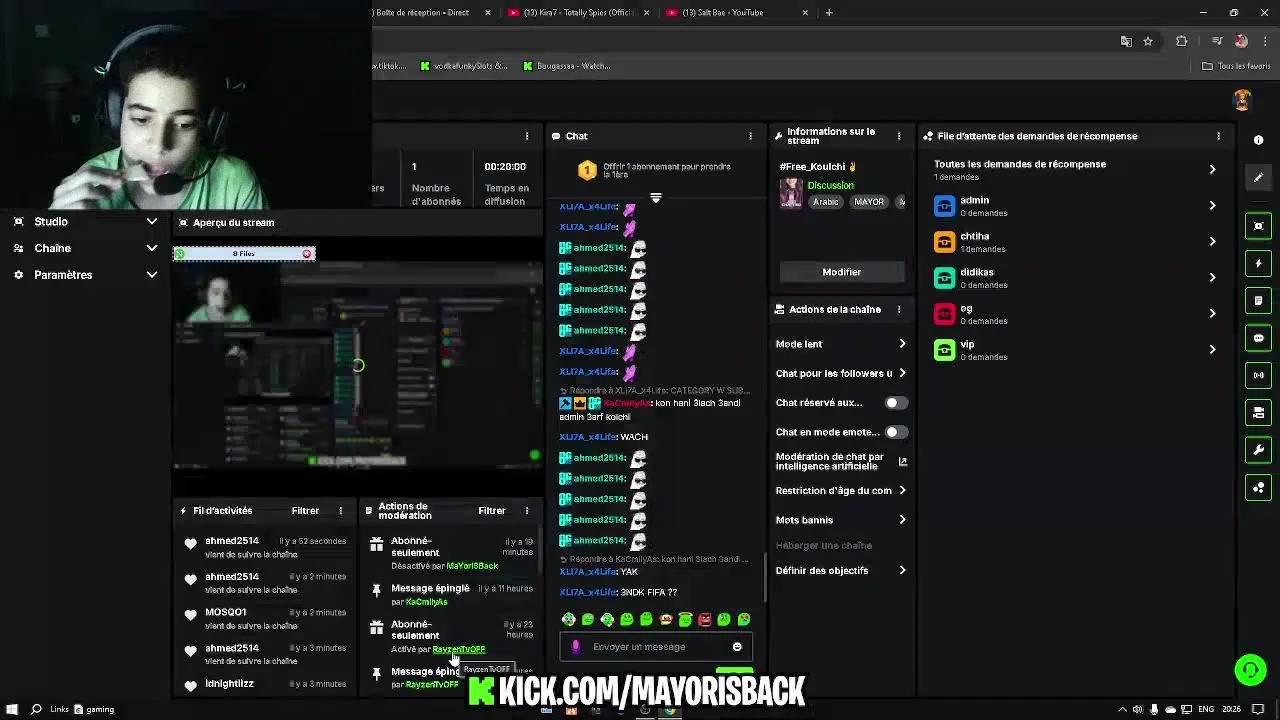Open Chat pour les followers settings
This screenshot has width=1280, height=720.
[841, 373]
